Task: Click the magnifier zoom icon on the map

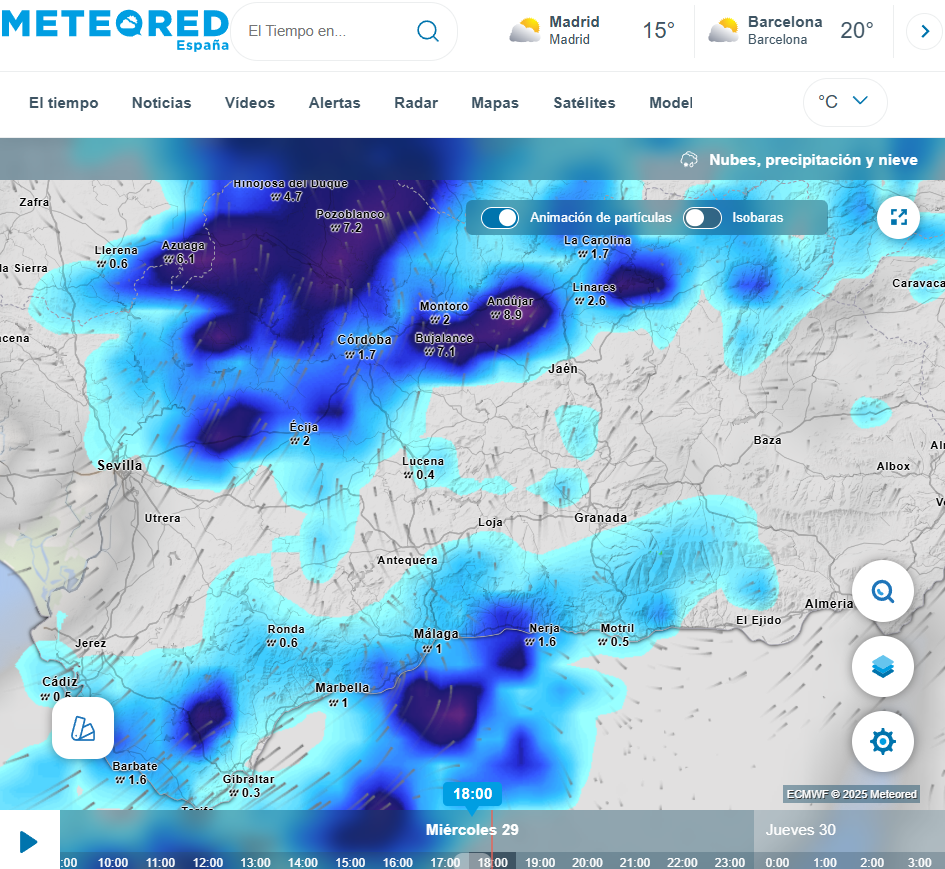Action: tap(883, 591)
